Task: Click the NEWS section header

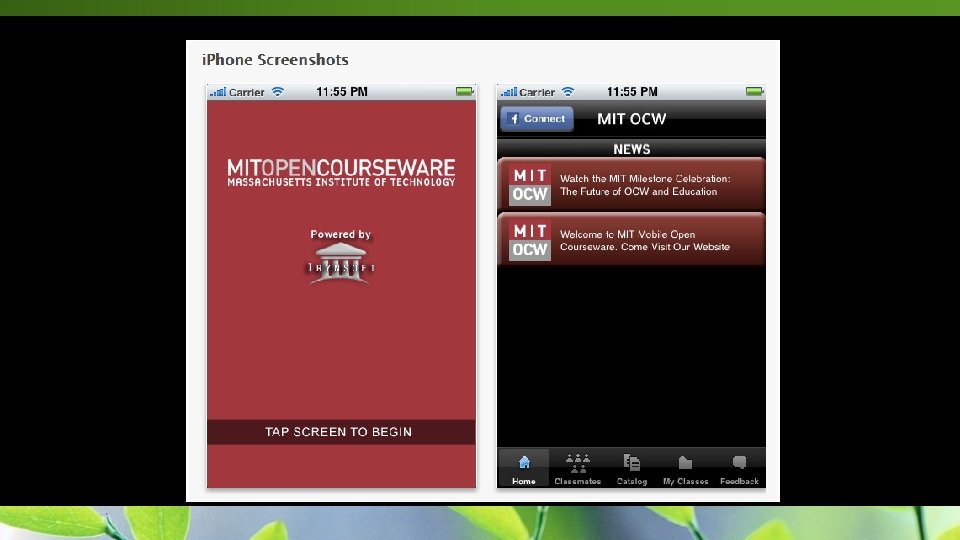Action: point(631,149)
